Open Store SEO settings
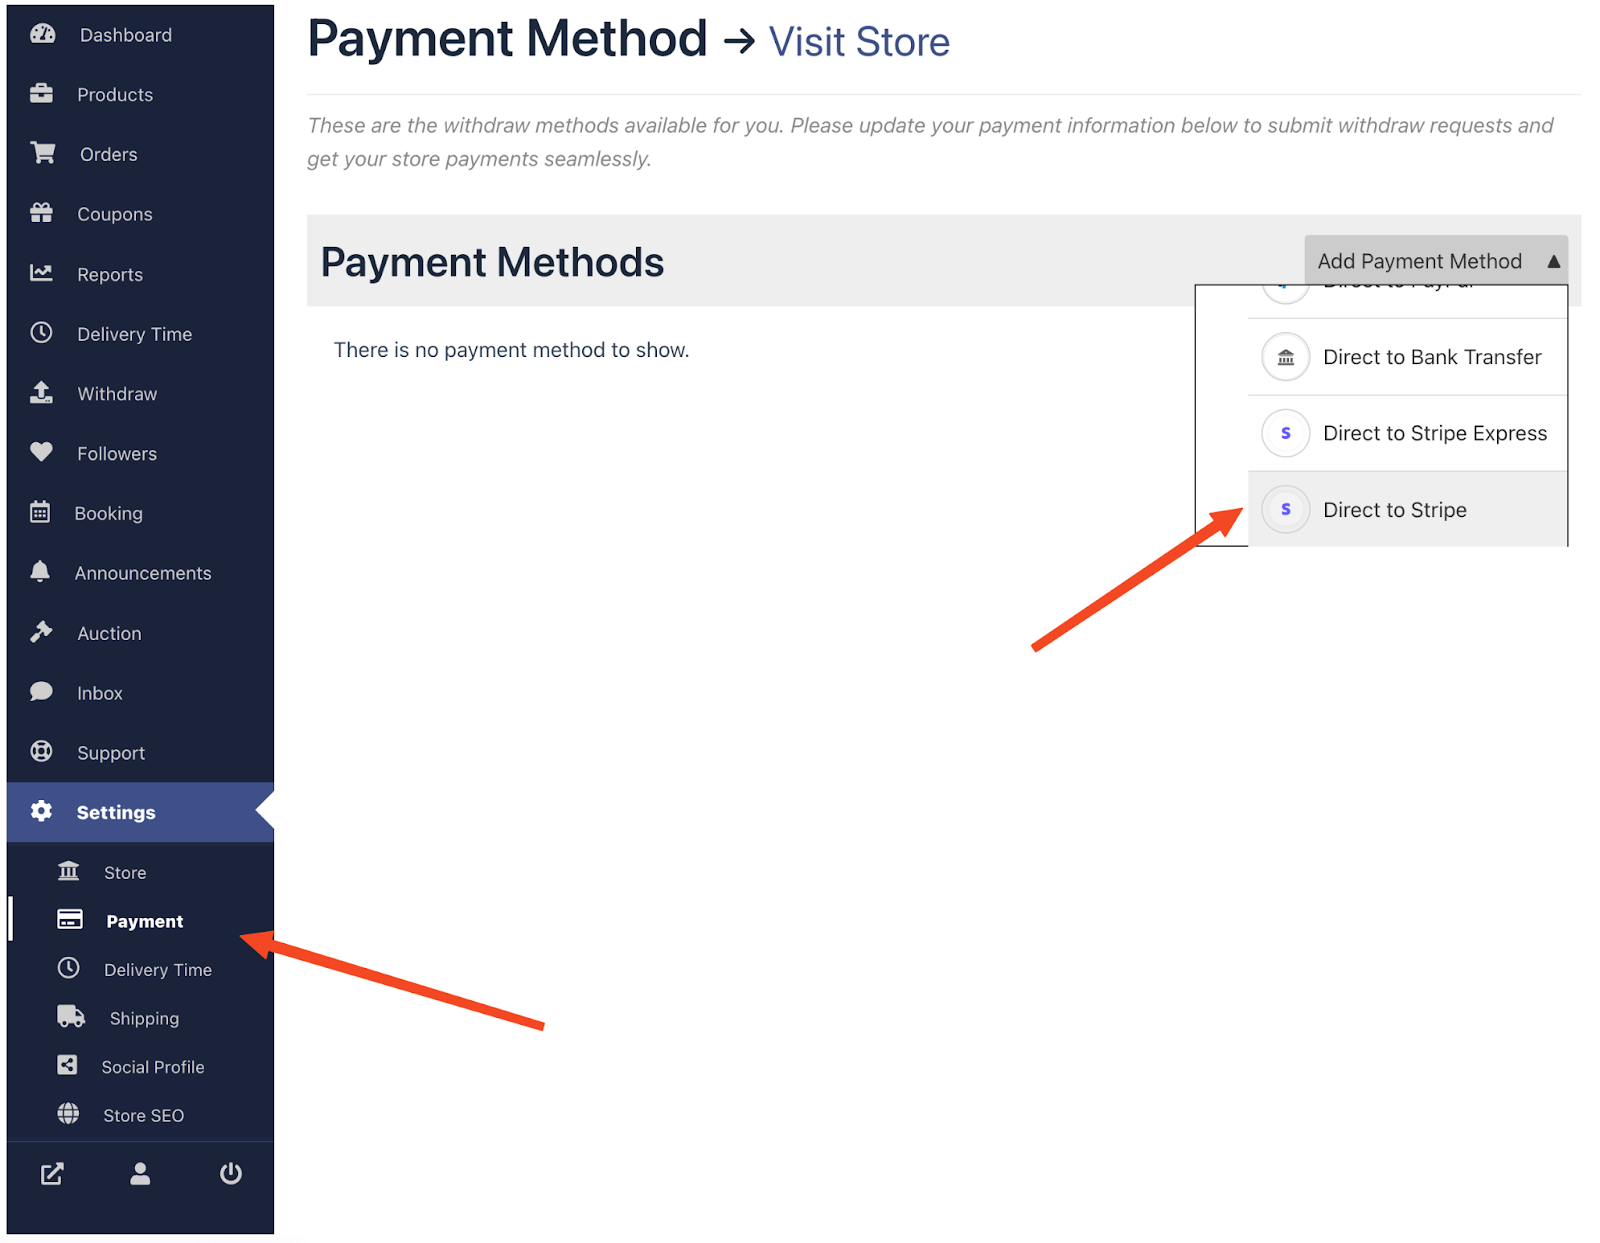 click(x=143, y=1115)
